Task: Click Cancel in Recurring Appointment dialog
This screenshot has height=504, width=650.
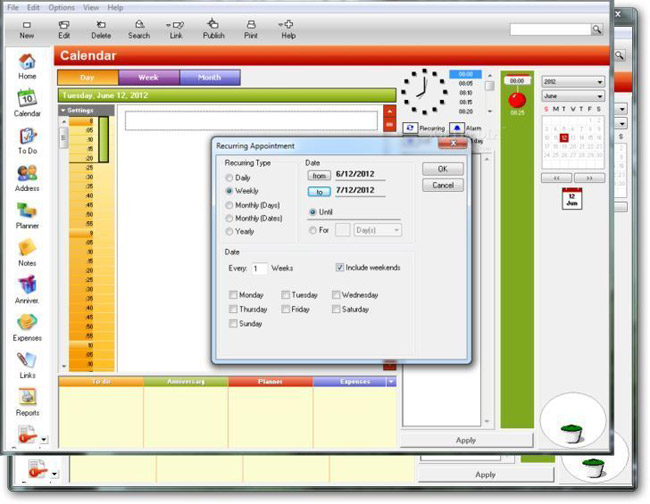Action: 442,185
